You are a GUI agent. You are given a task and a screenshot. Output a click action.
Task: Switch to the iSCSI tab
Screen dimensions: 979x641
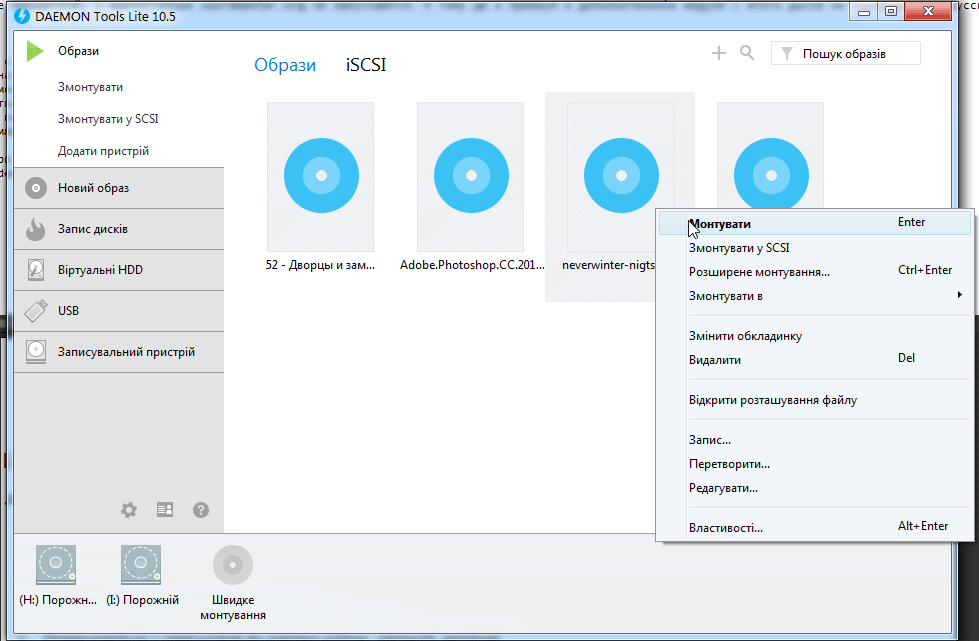pos(366,65)
